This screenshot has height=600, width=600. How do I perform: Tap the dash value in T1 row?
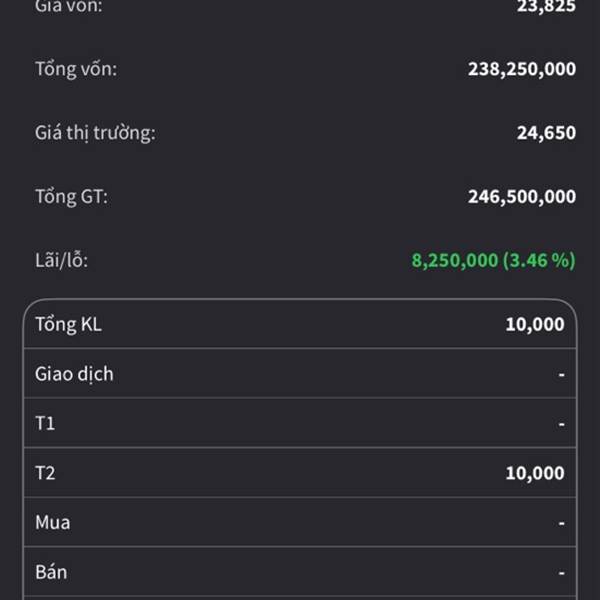(x=561, y=423)
